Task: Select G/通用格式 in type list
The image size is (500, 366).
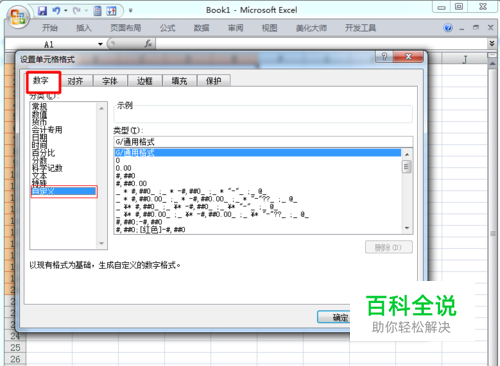Action: coord(258,153)
